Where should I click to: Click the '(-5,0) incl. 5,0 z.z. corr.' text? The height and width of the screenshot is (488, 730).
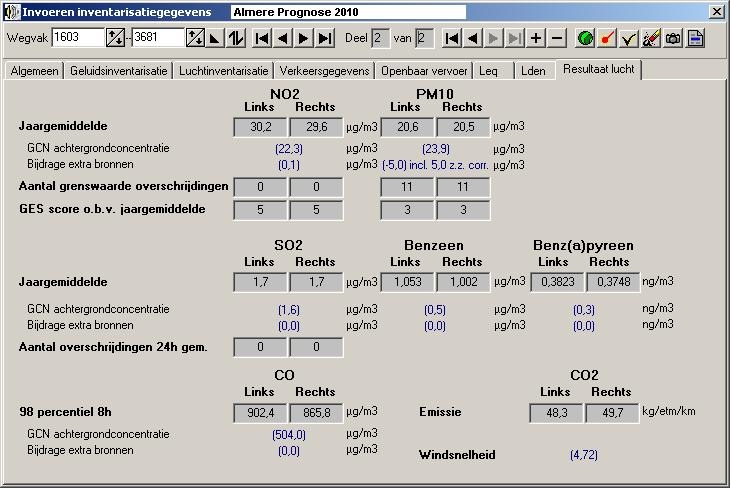point(435,165)
